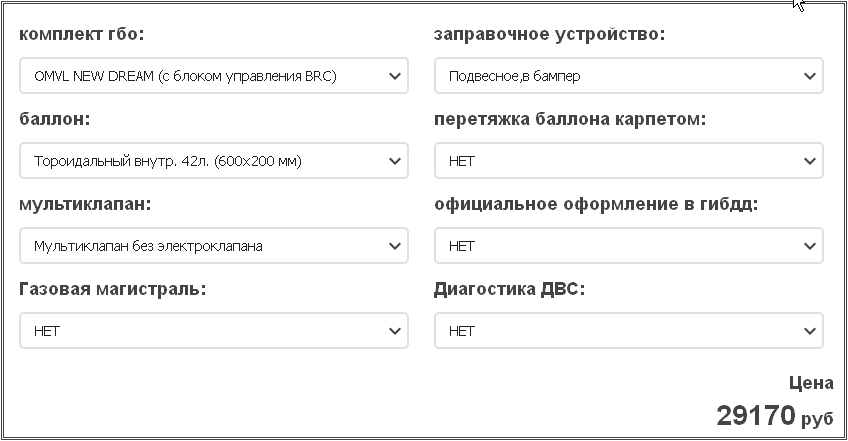Viewport: 848px width, 441px height.
Task: Open the OMVL NEW DREAM kit dropdown
Action: pos(214,76)
